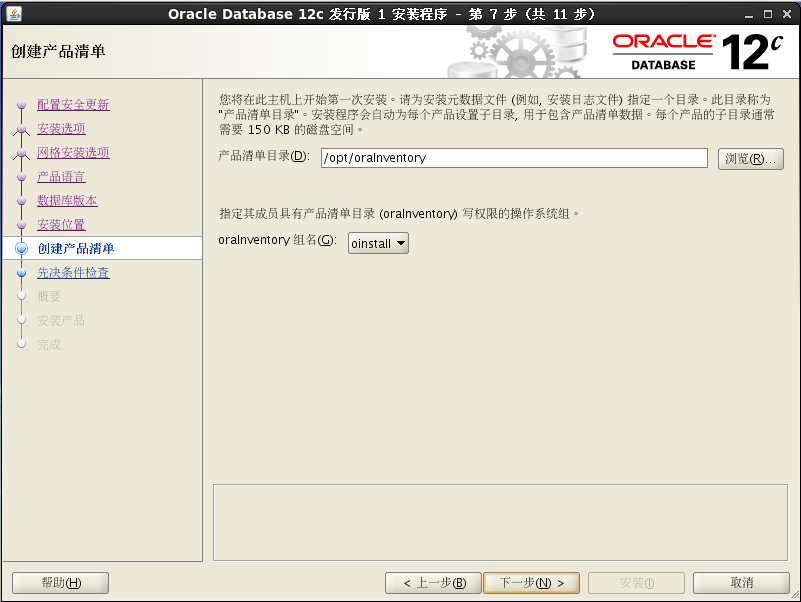Click the 浏览(R)... browse button
This screenshot has width=801, height=602.
(750, 158)
